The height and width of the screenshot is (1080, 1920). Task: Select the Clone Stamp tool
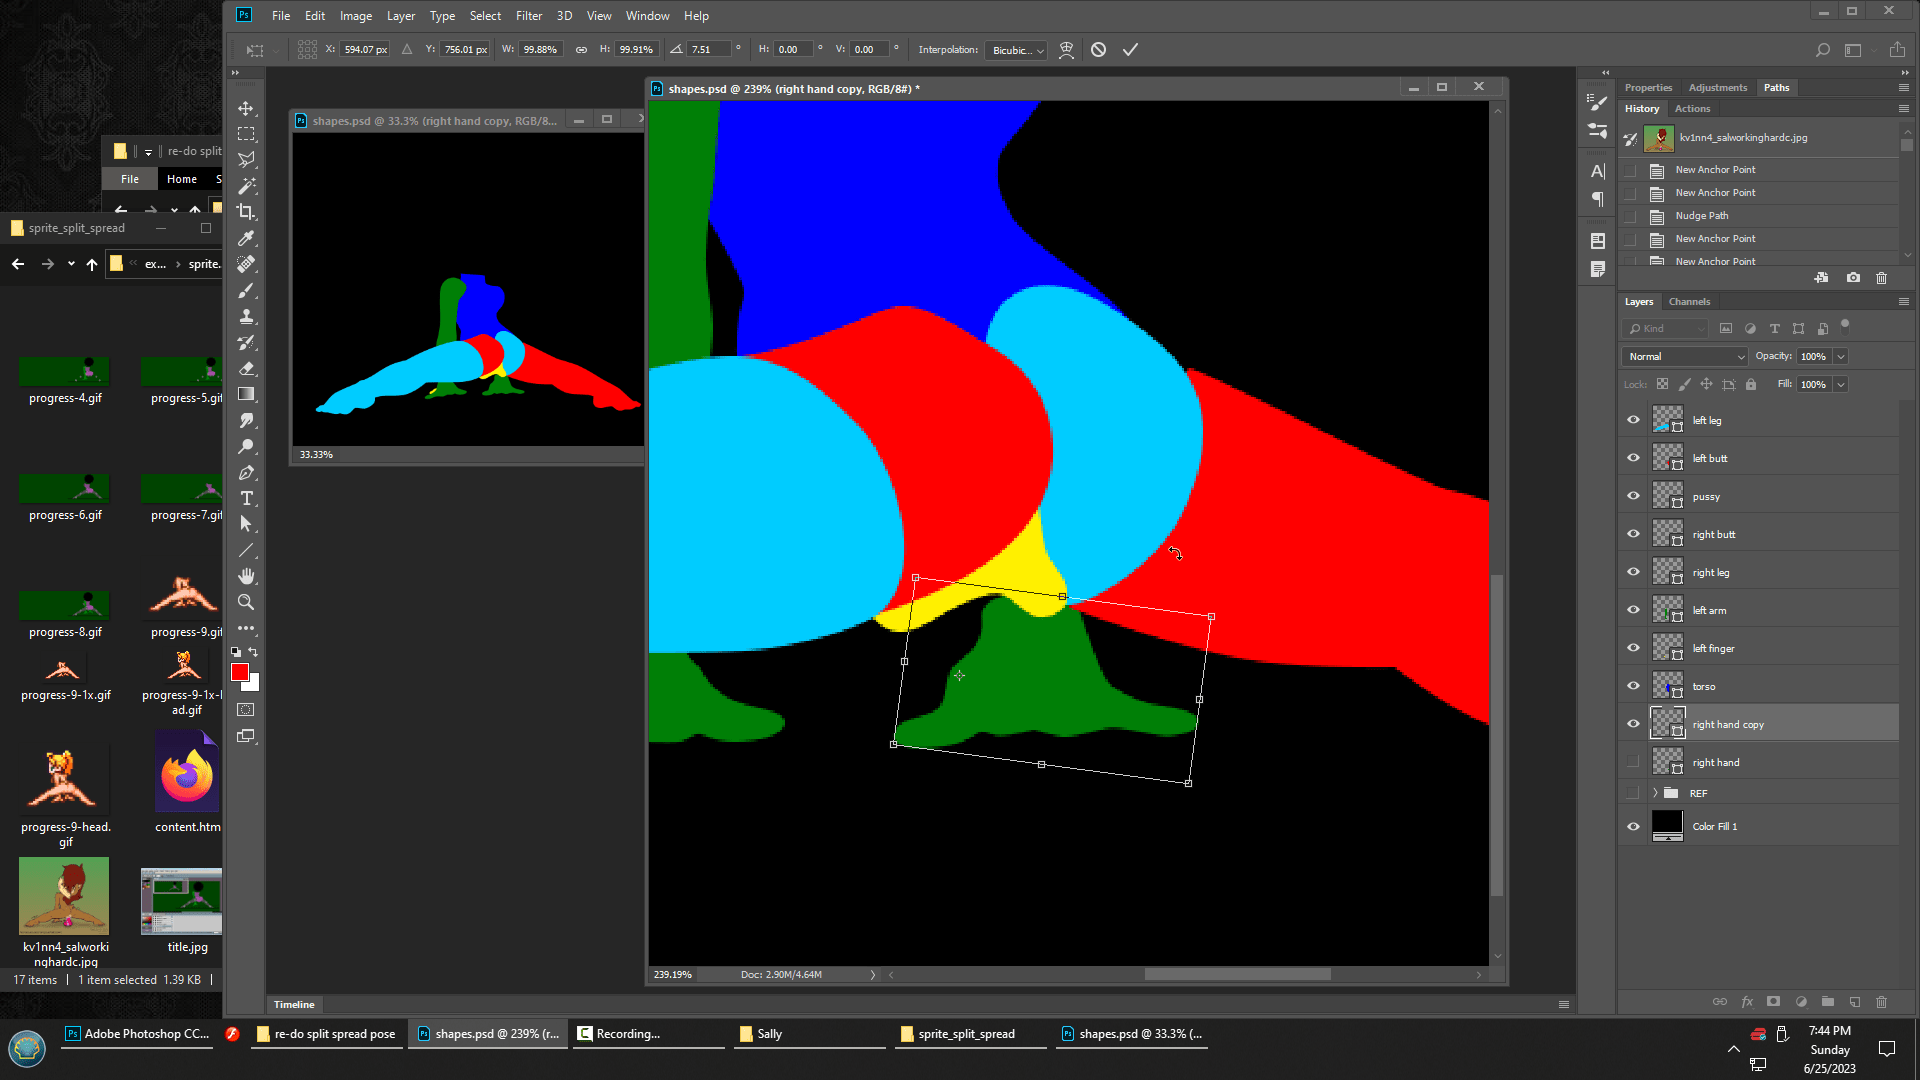point(246,317)
